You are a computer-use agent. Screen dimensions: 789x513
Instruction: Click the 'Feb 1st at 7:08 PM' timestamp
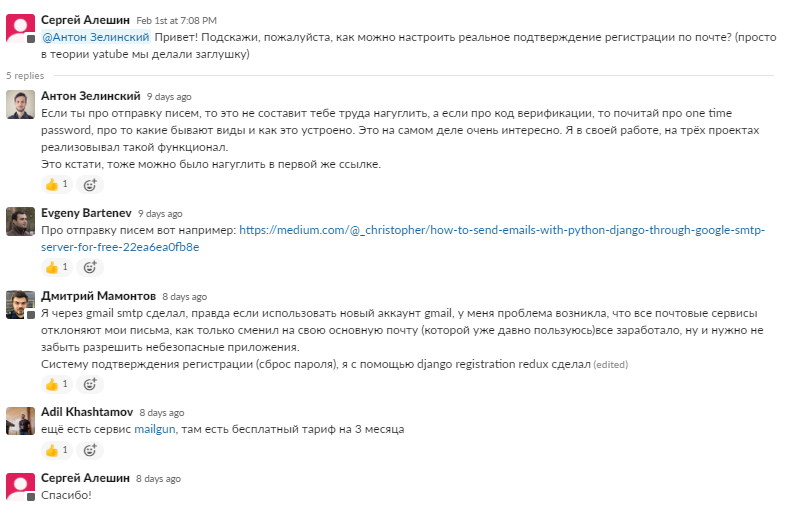177,21
